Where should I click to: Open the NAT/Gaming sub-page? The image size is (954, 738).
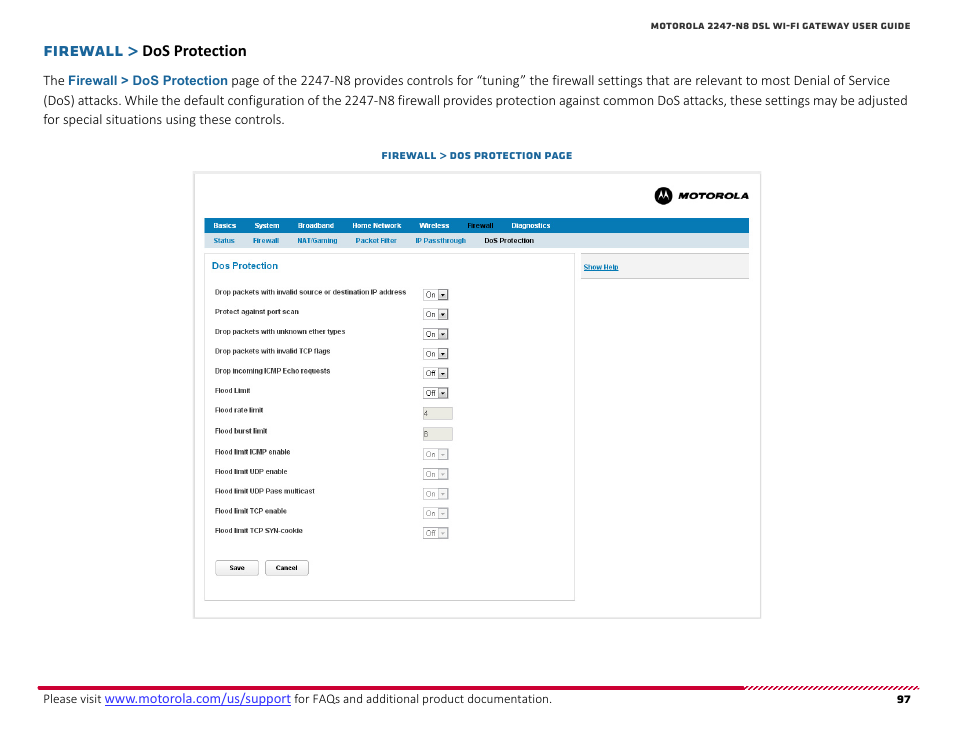tap(316, 240)
